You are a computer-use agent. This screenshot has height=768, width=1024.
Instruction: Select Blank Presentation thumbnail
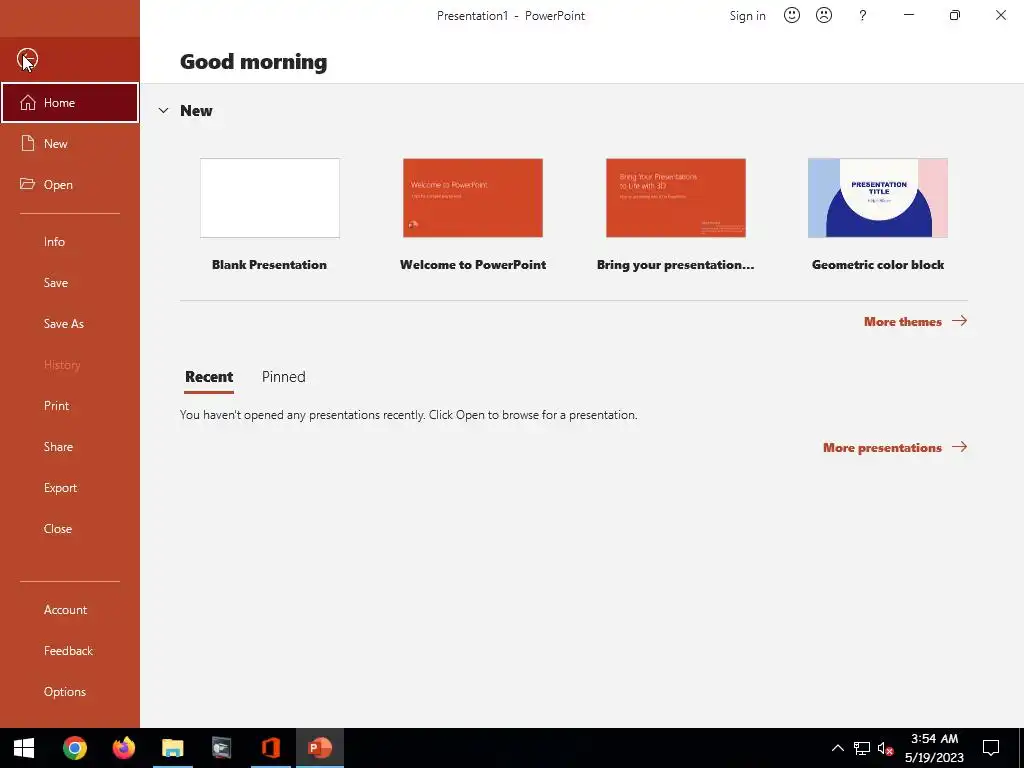click(x=270, y=198)
